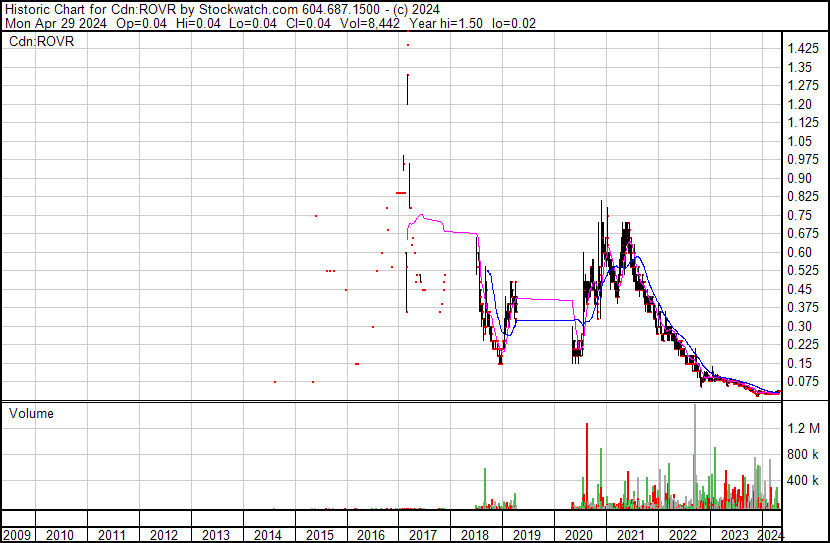Click the 'Mon Apr 29 2024' date text

coord(56,23)
